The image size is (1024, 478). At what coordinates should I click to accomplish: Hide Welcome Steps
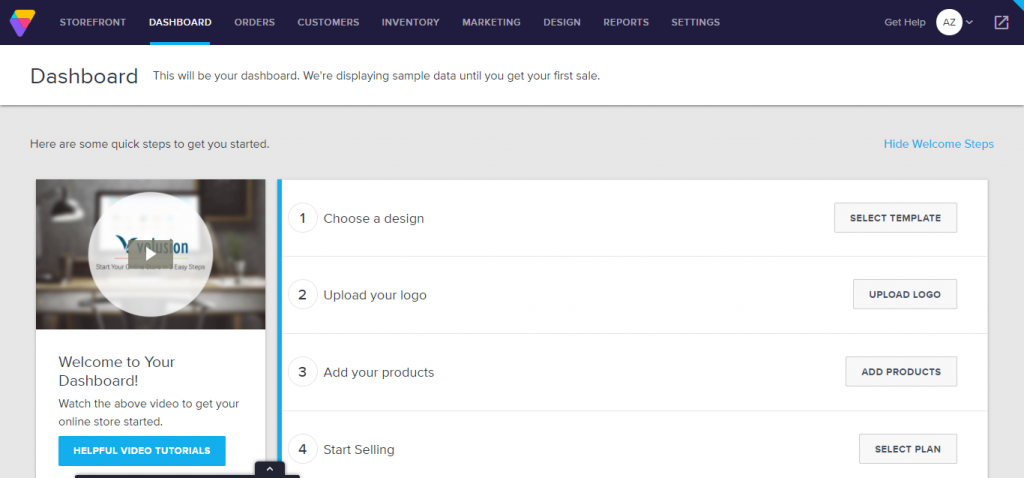point(938,144)
